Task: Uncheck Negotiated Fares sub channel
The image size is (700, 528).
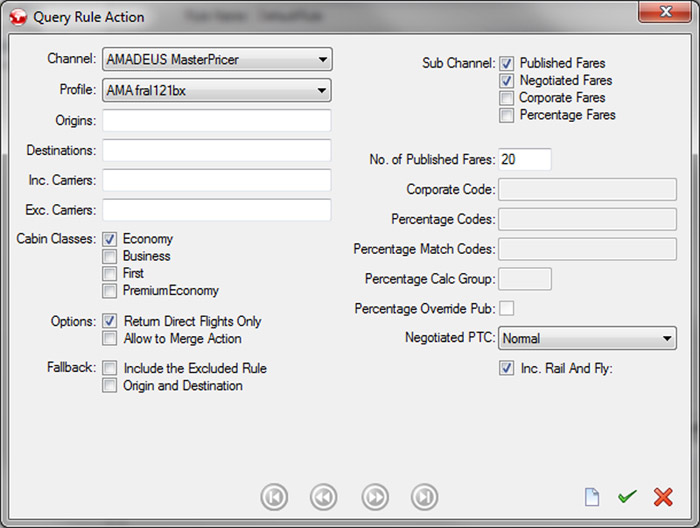Action: click(506, 81)
